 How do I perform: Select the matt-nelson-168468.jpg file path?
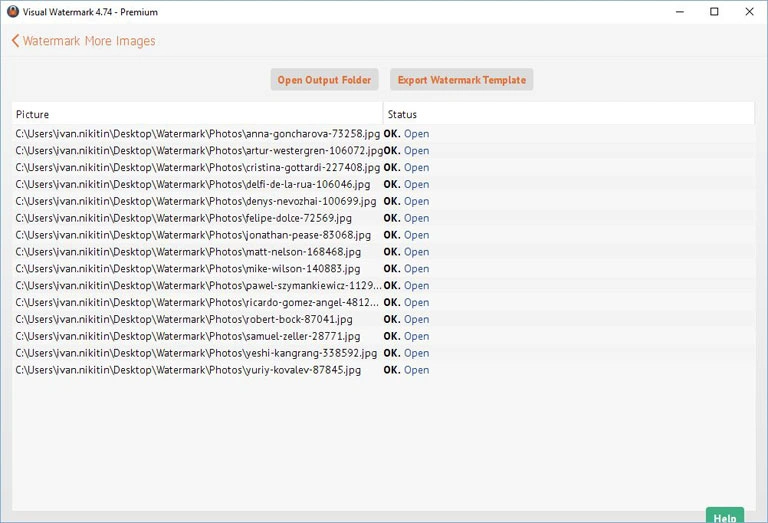tap(188, 252)
